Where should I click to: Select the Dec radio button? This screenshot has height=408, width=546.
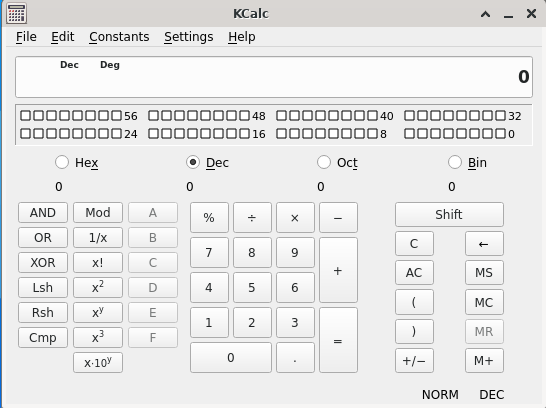click(x=193, y=162)
